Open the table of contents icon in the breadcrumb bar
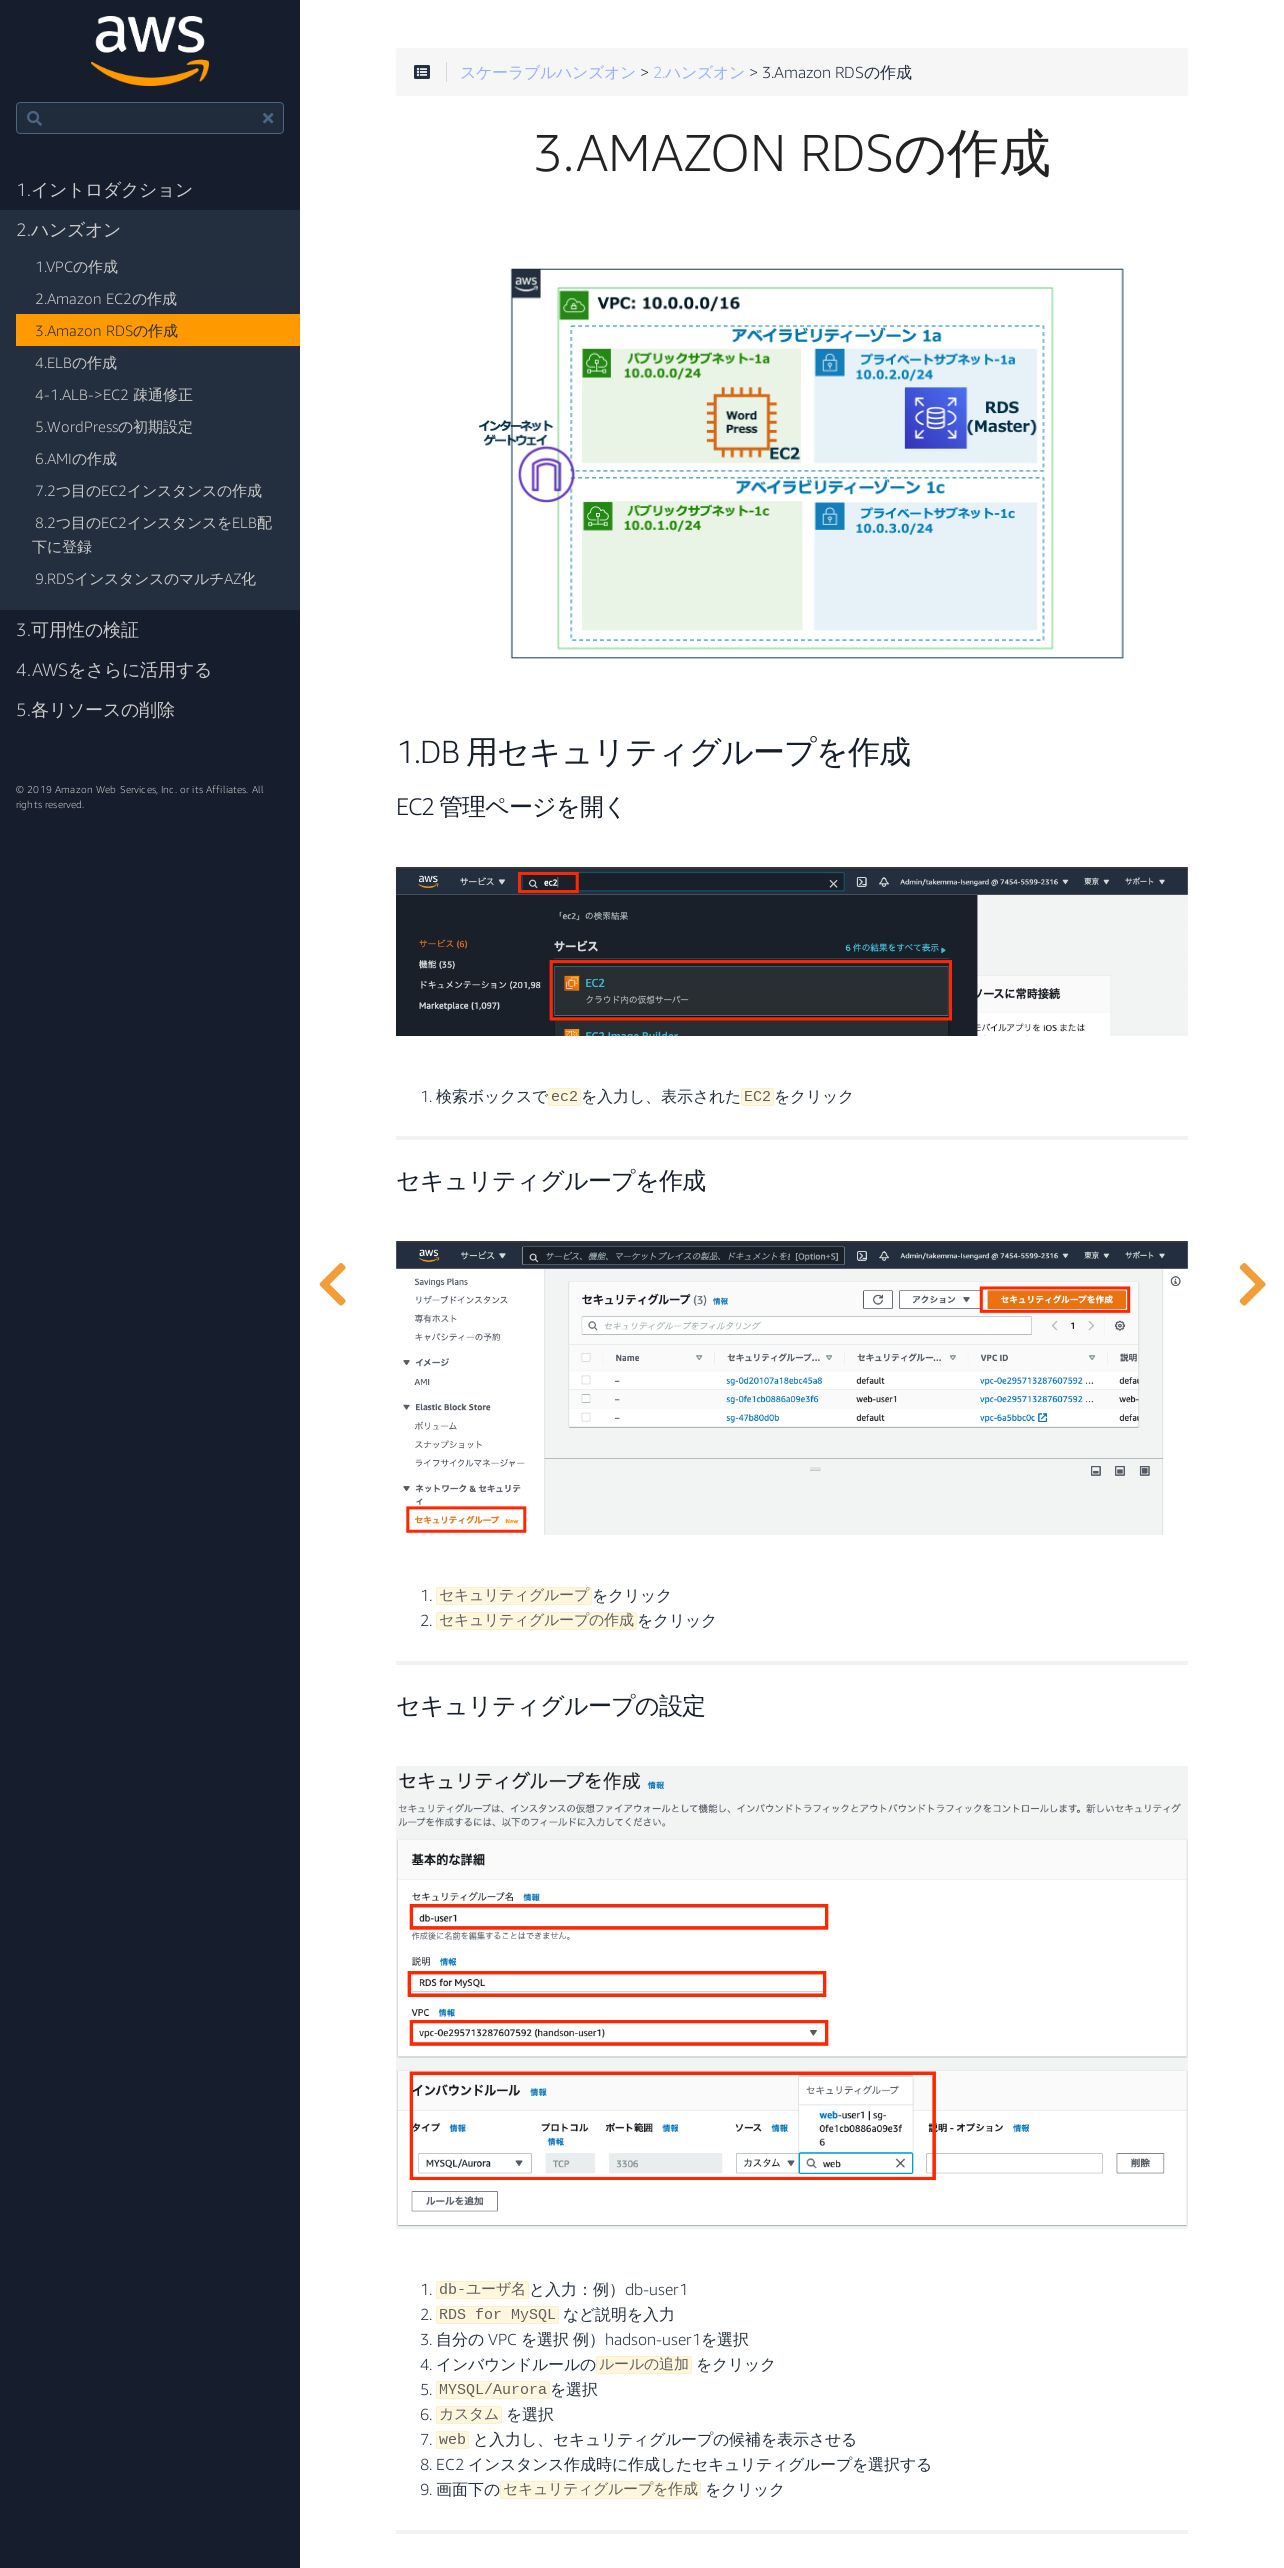This screenshot has height=2568, width=1284. (x=422, y=72)
